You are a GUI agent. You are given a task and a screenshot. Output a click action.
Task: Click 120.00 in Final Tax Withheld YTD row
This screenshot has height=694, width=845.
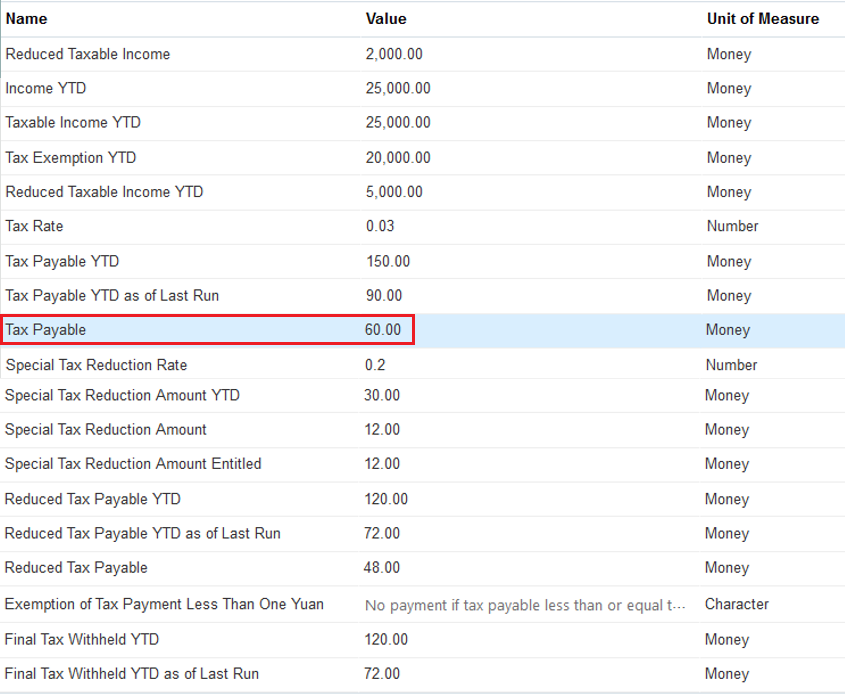pyautogui.click(x=386, y=640)
